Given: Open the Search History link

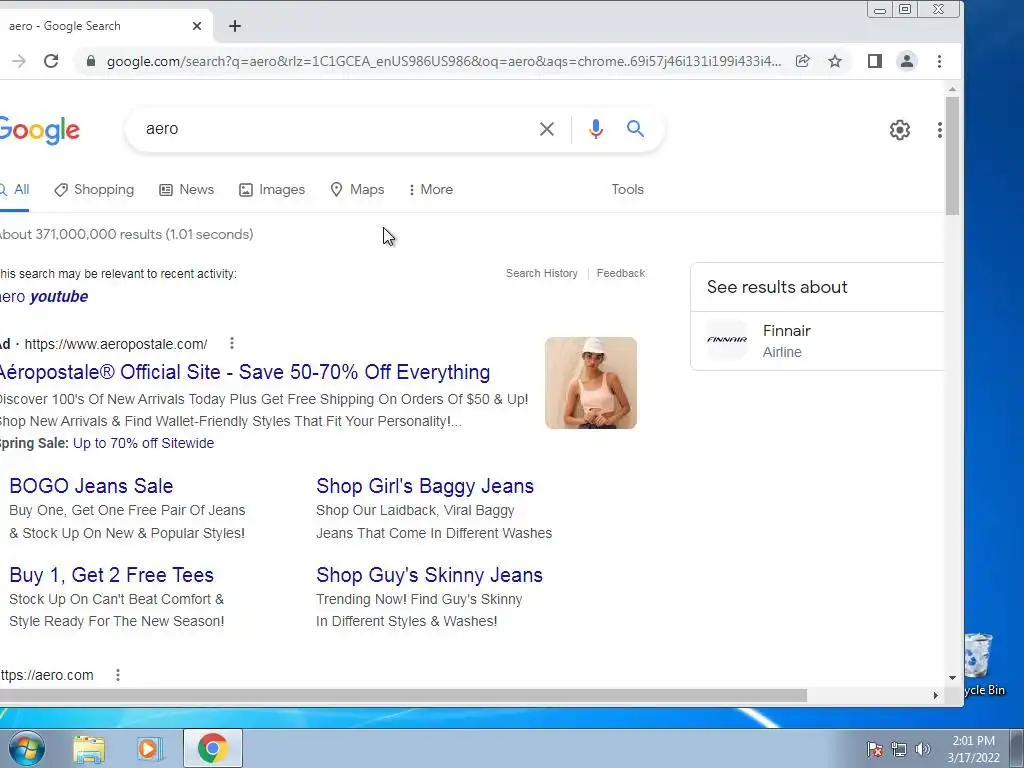Looking at the screenshot, I should point(541,273).
